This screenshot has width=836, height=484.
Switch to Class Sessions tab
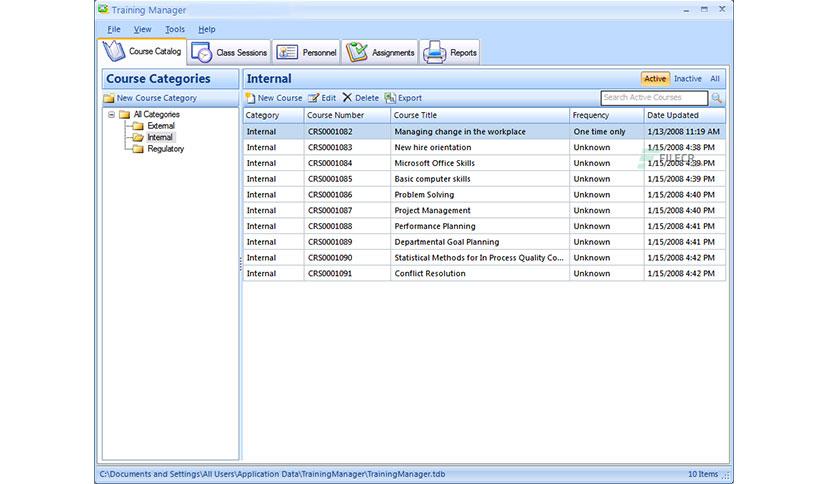229,53
